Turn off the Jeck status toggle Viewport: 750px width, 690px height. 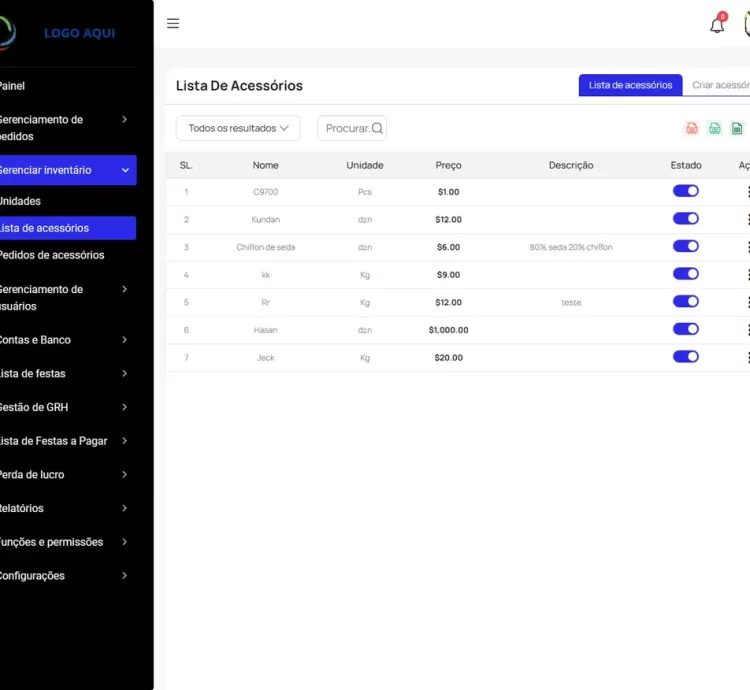(685, 356)
